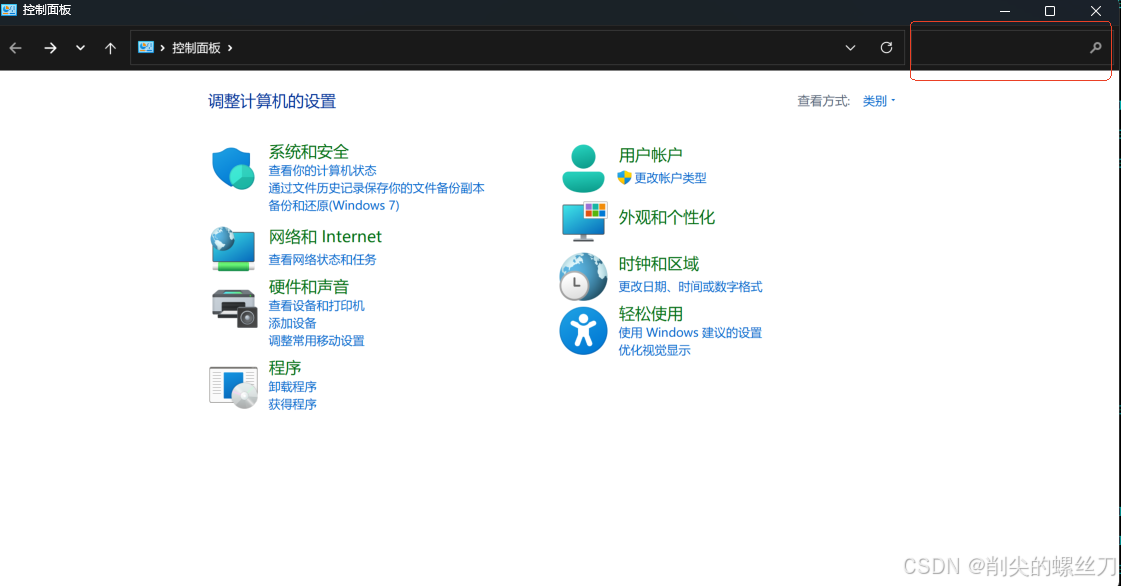The height and width of the screenshot is (586, 1121).
Task: Click the 轻松使用 accessibility icon
Action: click(583, 331)
